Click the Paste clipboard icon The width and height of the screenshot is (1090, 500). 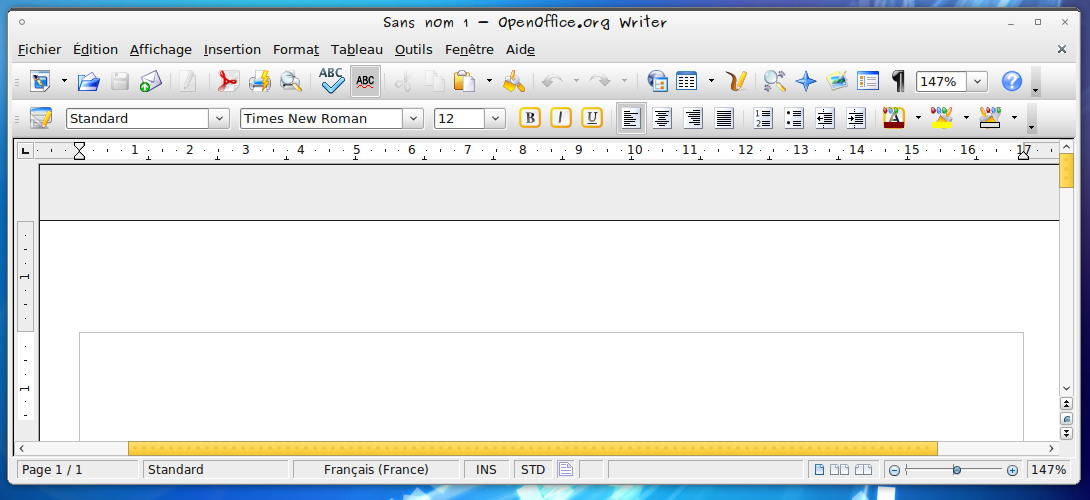(x=464, y=81)
